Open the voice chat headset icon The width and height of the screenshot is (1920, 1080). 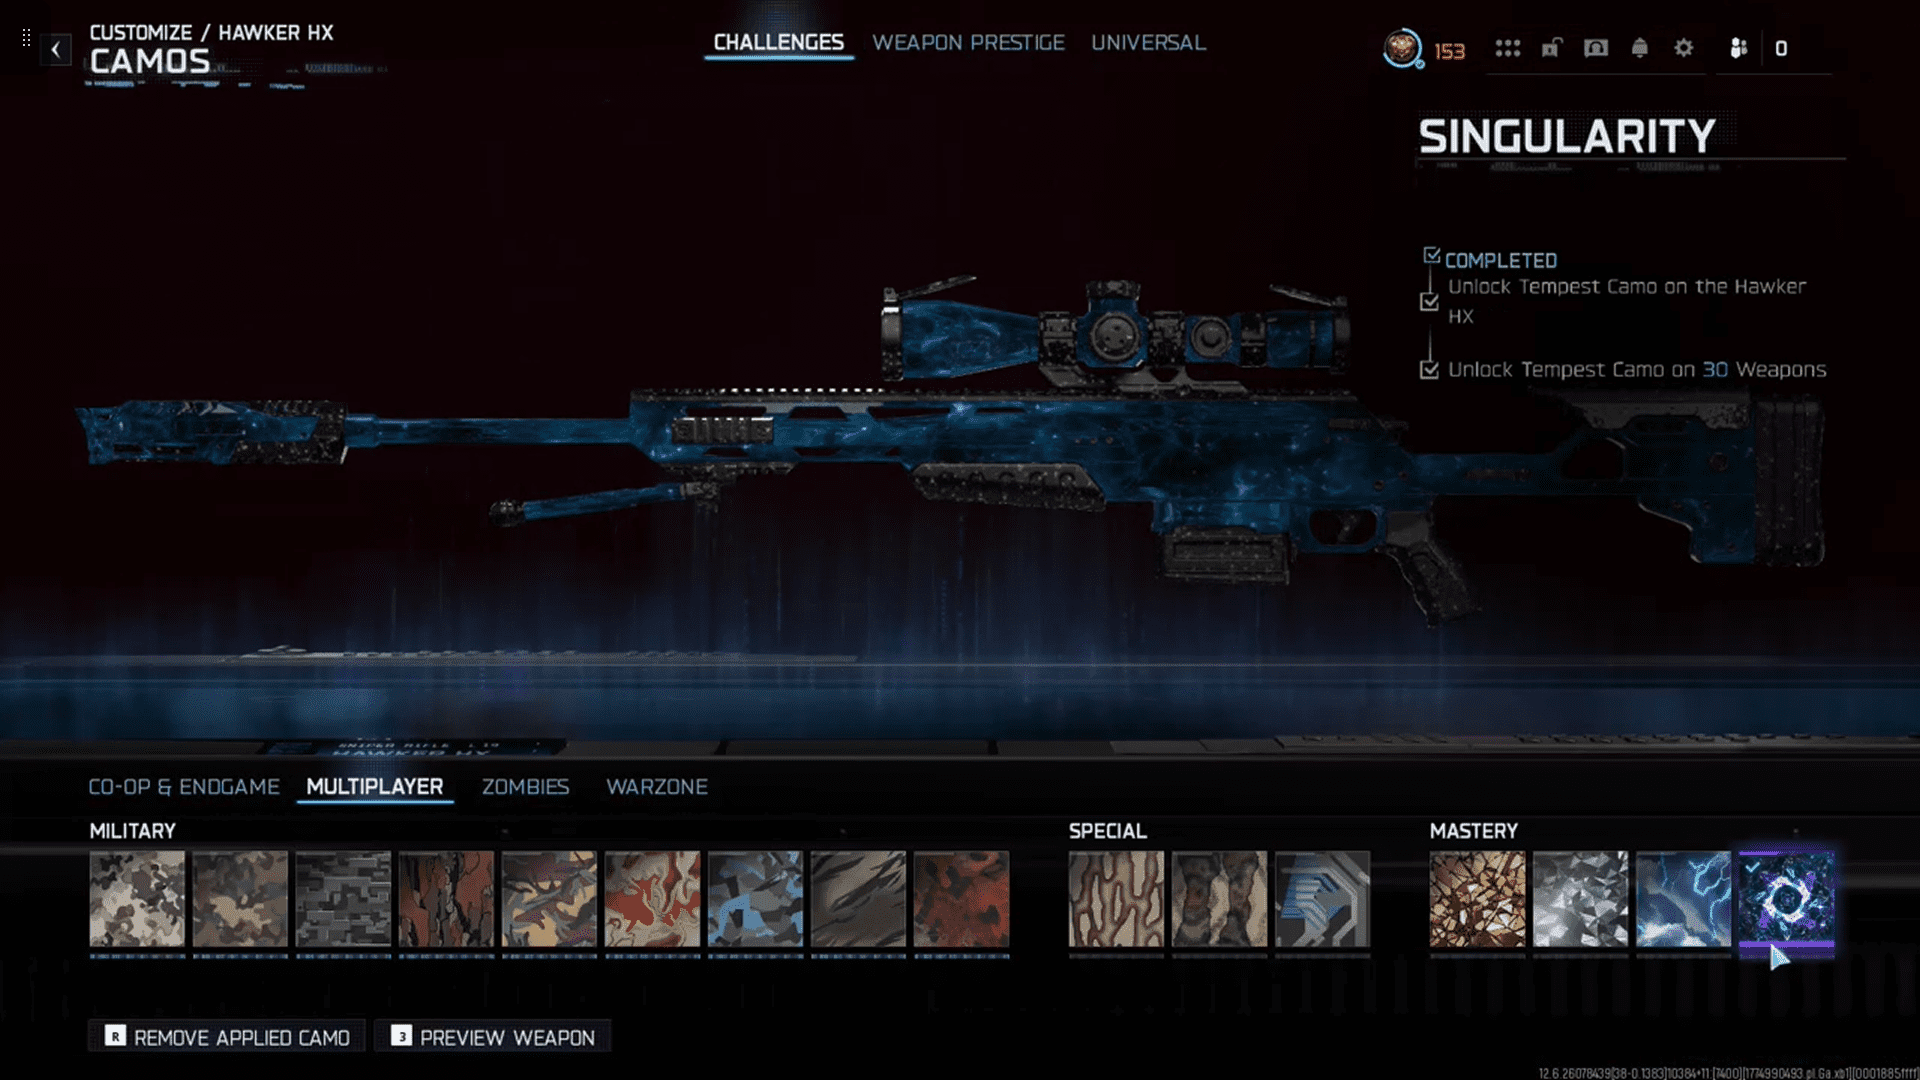click(1596, 48)
